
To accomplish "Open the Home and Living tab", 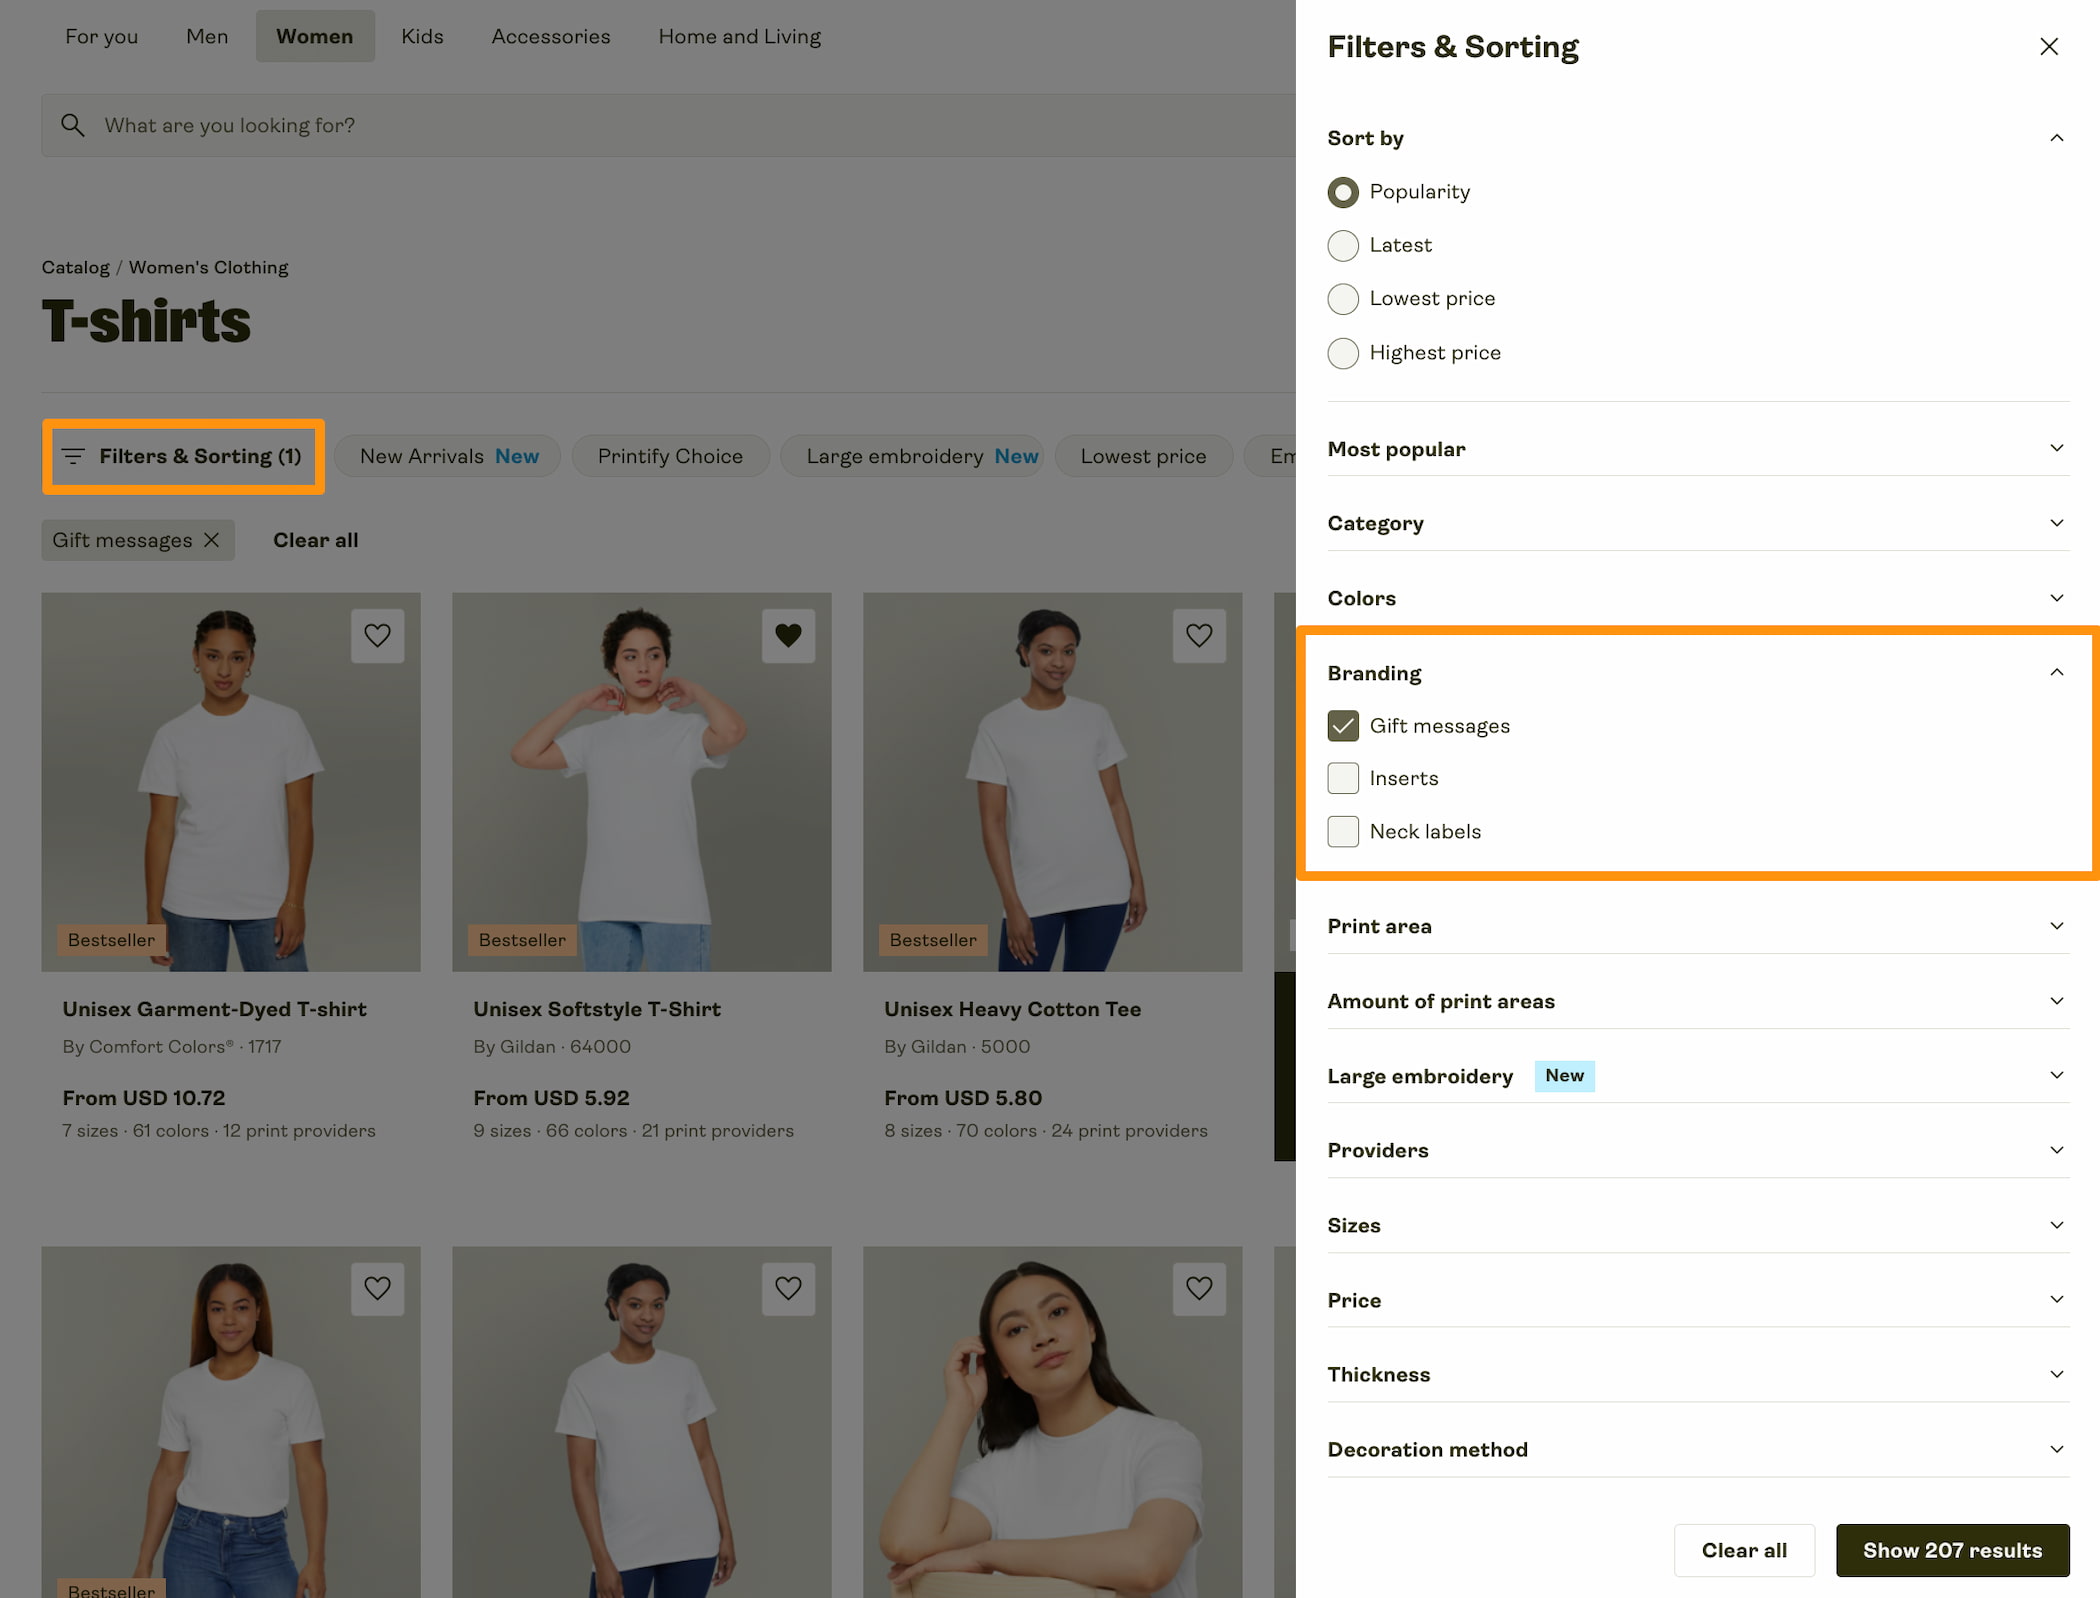I will (740, 36).
